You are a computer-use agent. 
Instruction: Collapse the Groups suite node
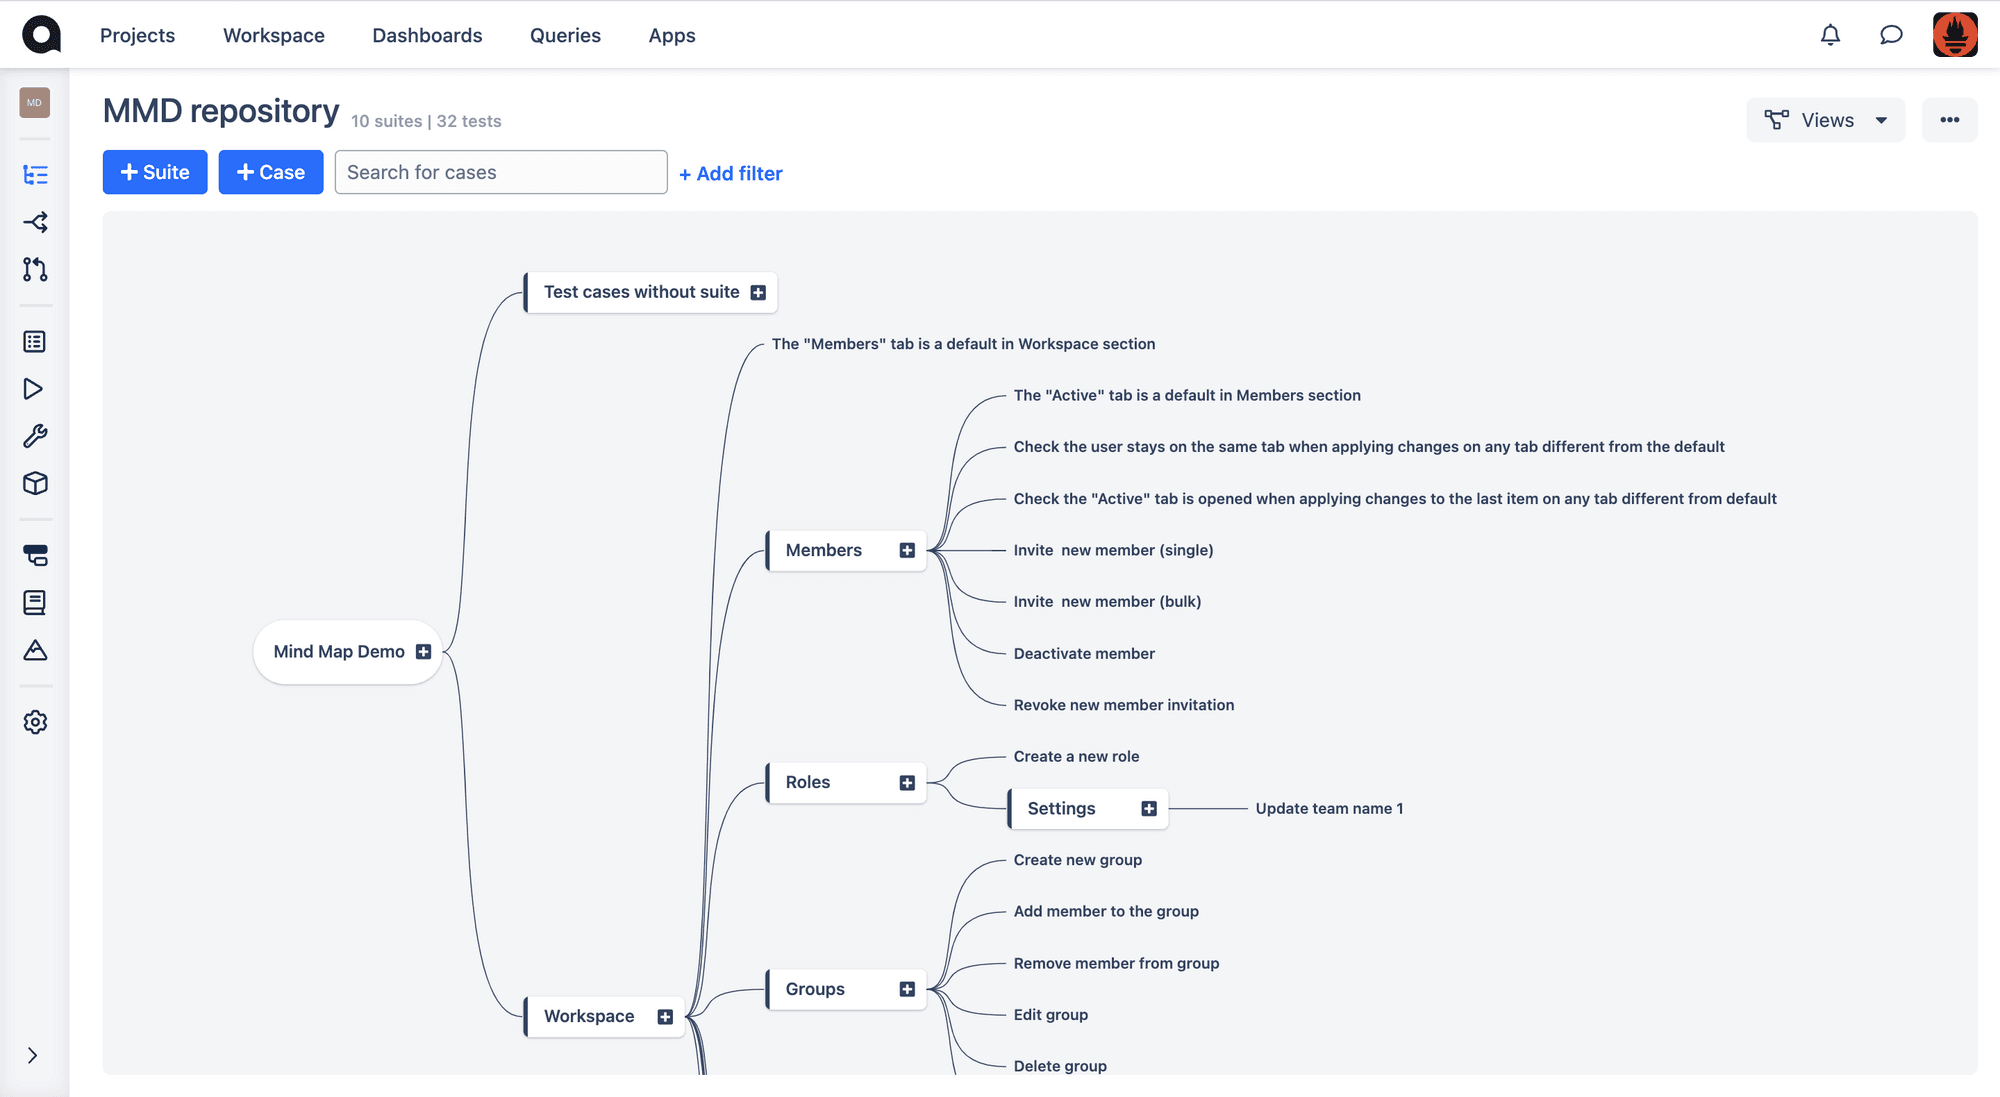tap(907, 990)
